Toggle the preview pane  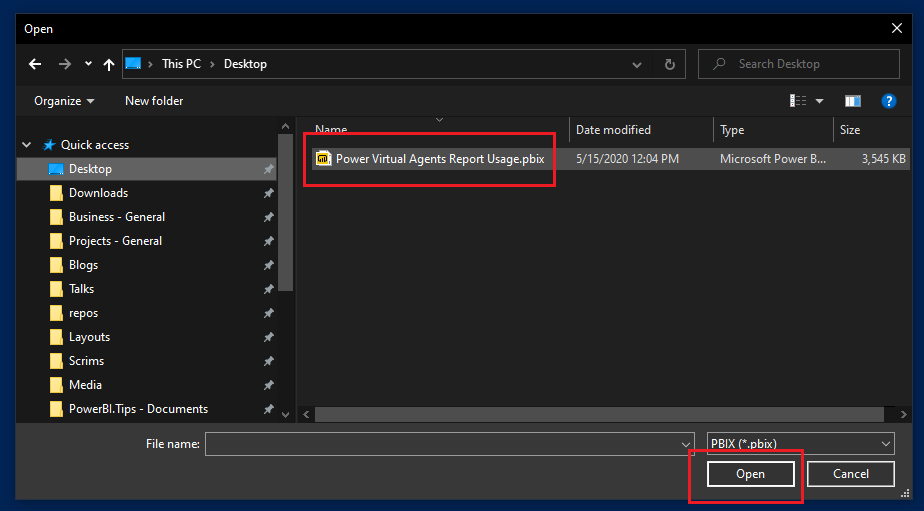tap(852, 101)
